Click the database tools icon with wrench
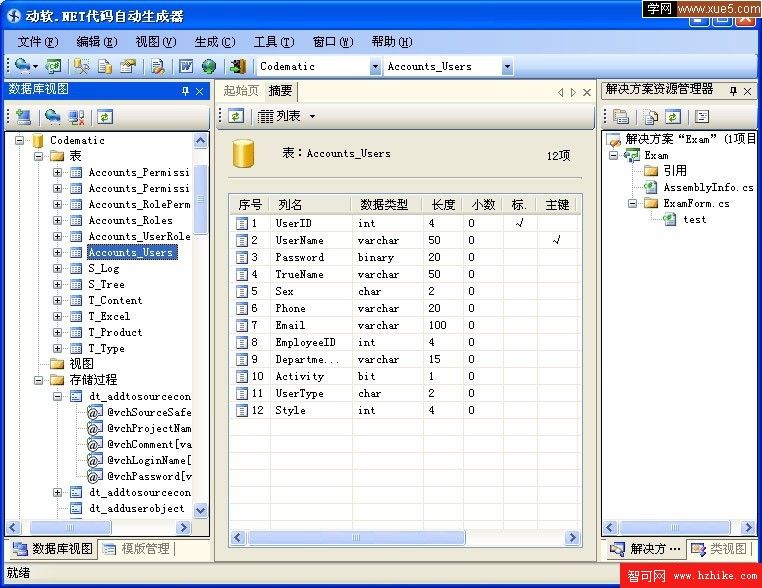 click(82, 66)
